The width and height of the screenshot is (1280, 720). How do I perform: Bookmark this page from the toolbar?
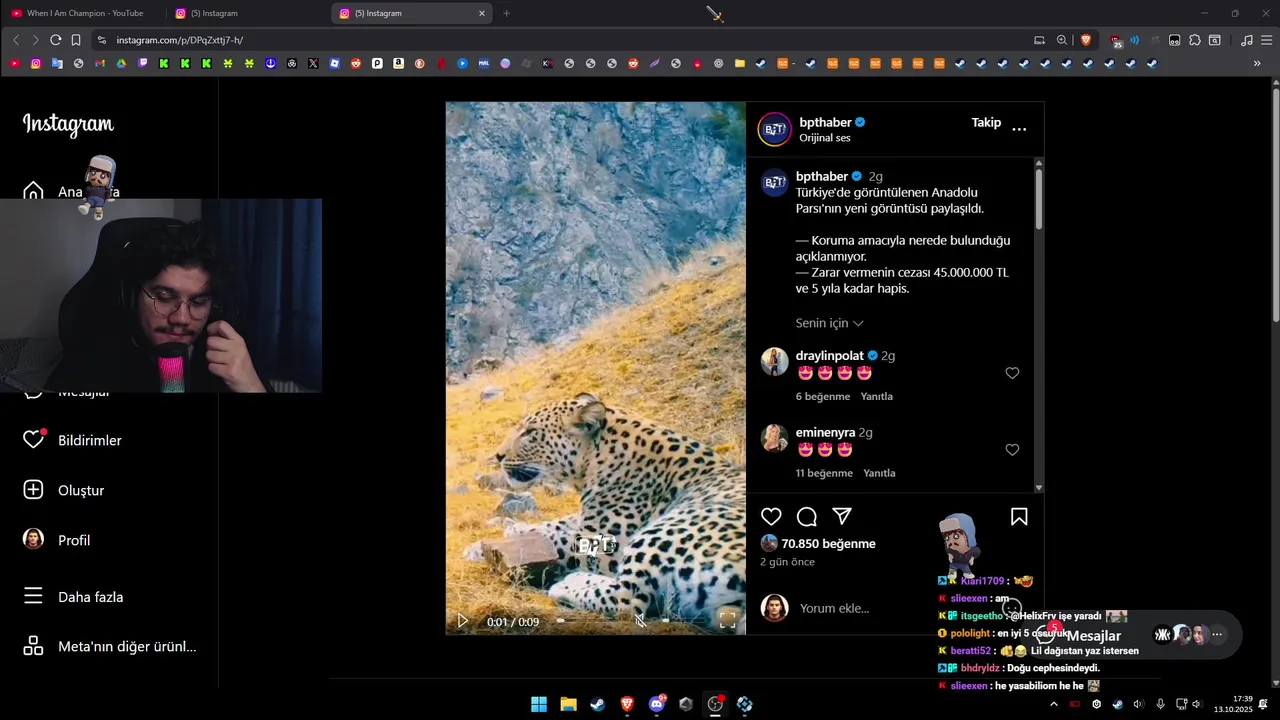tap(76, 40)
